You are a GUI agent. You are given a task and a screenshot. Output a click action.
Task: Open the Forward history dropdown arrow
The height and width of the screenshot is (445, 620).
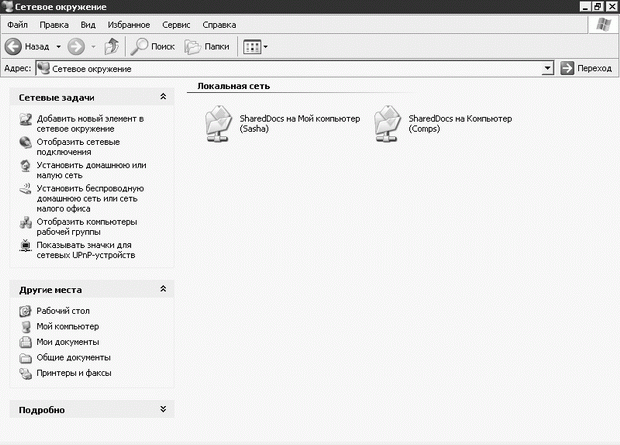[x=93, y=47]
